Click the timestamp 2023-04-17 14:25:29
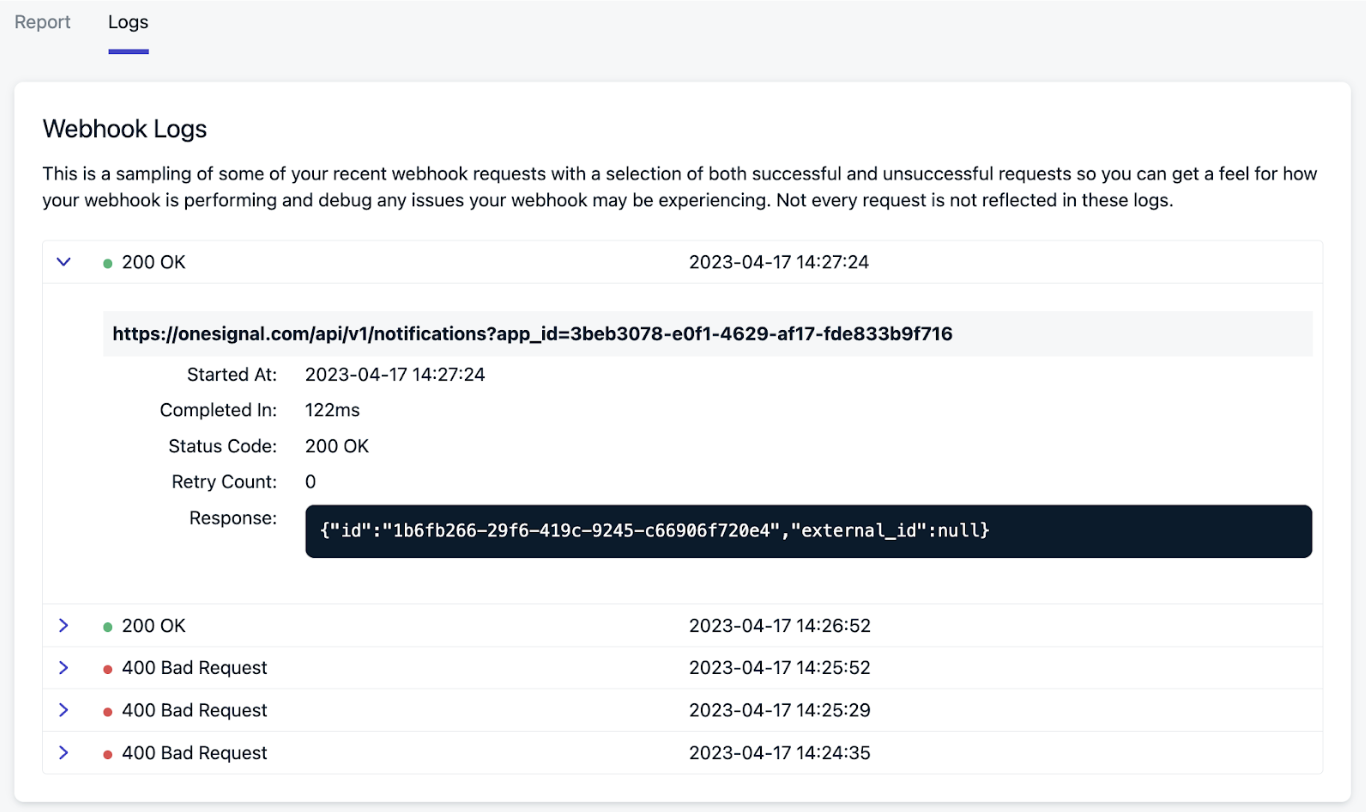Screen dimensions: 1366x812 coord(780,711)
